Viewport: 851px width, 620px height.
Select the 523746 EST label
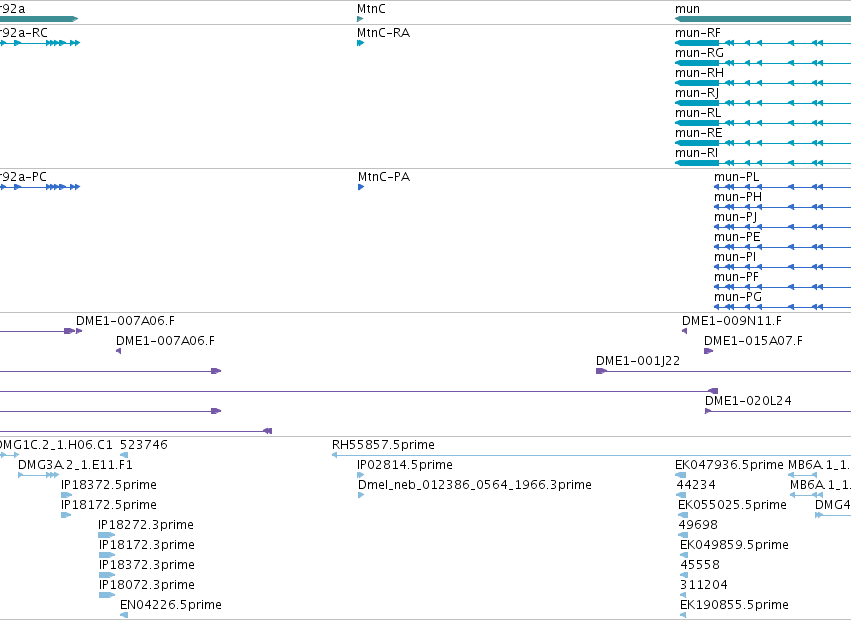(143, 445)
